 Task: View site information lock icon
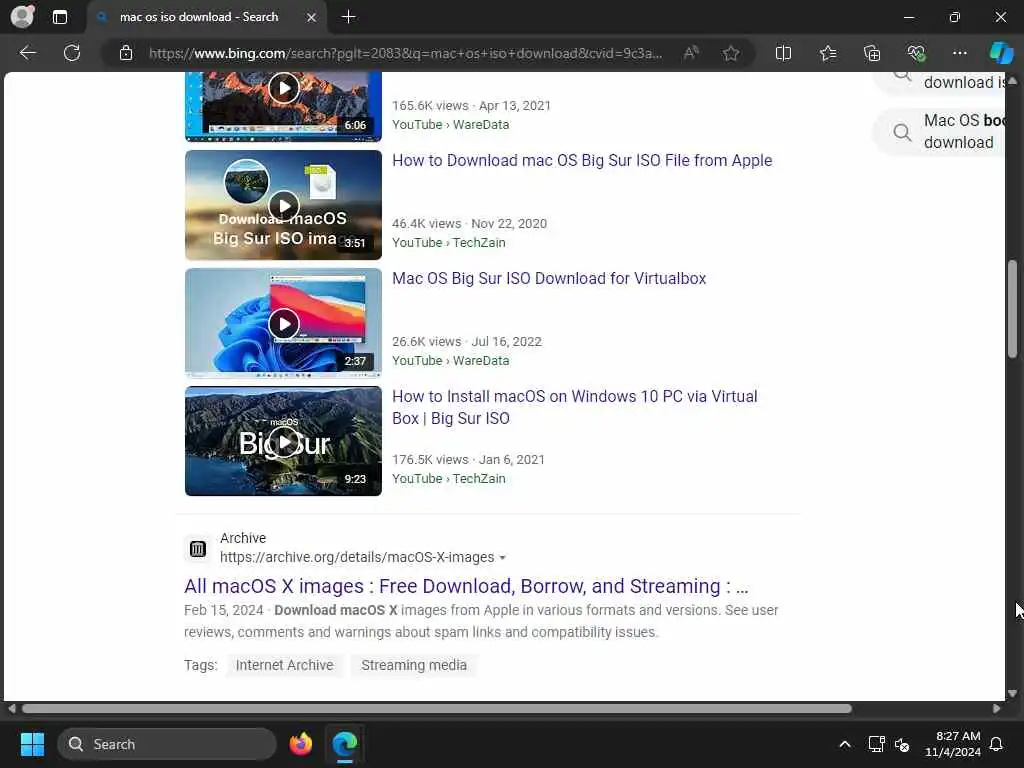click(x=126, y=53)
